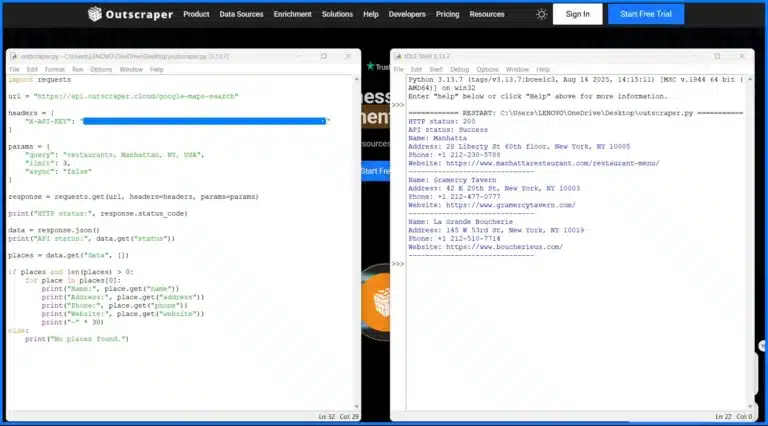Open the Help menu in the website navbar

tap(371, 14)
